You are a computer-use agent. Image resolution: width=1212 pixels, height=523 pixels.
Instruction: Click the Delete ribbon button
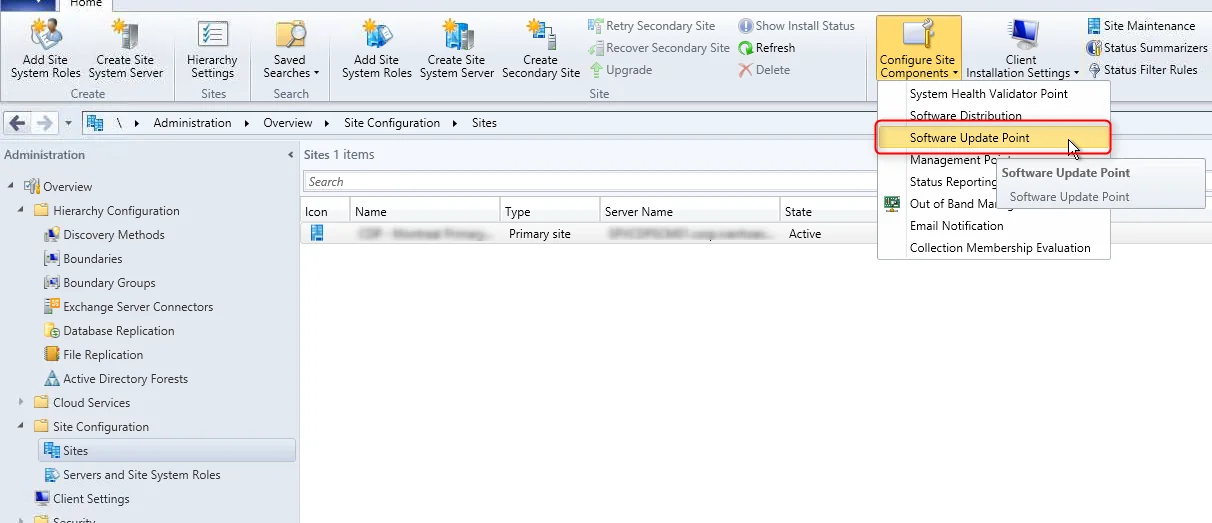[765, 70]
